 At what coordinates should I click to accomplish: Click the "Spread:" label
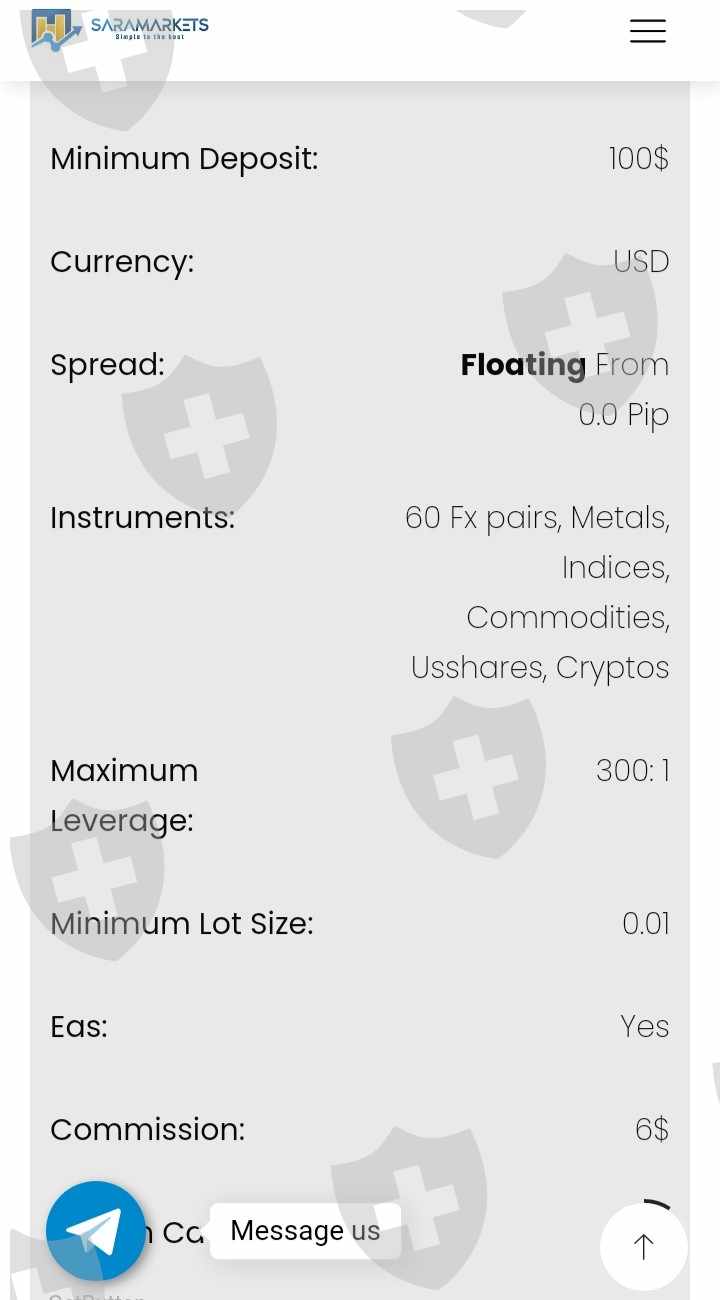[107, 365]
